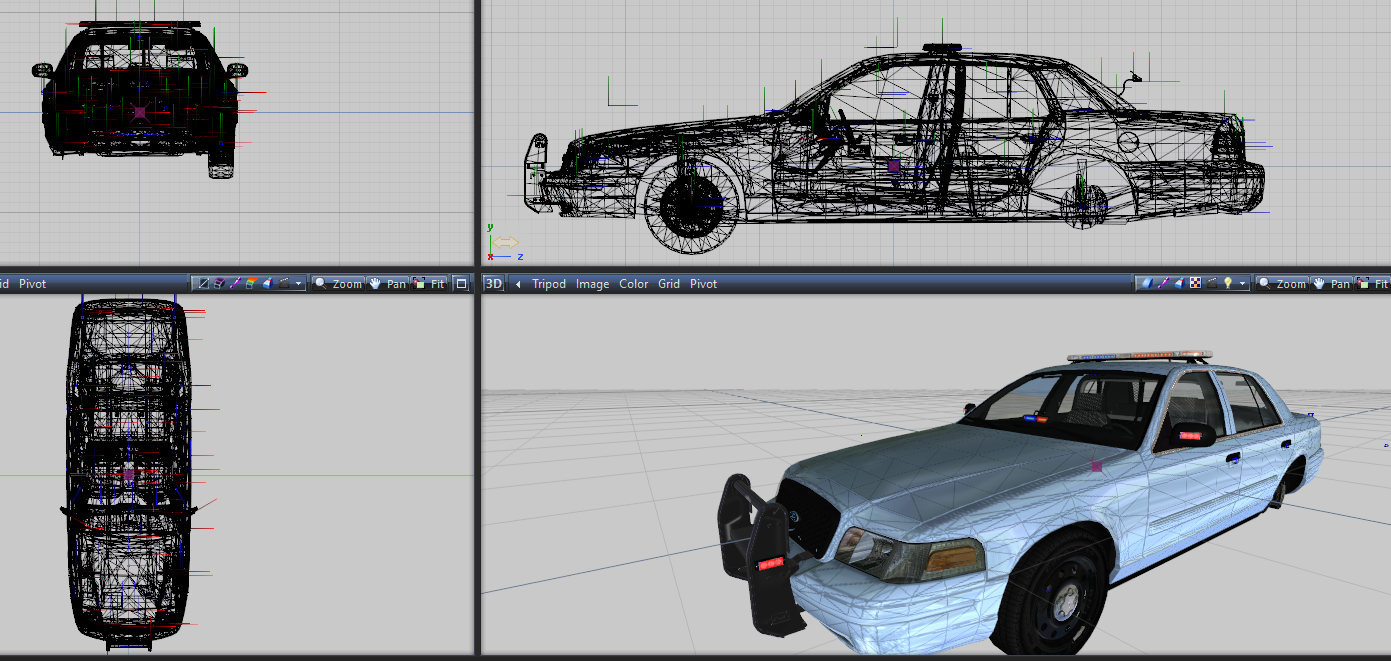Click the Pan button in the top-view toolbar
Screen dimensions: 1391x661
pyautogui.click(x=388, y=284)
